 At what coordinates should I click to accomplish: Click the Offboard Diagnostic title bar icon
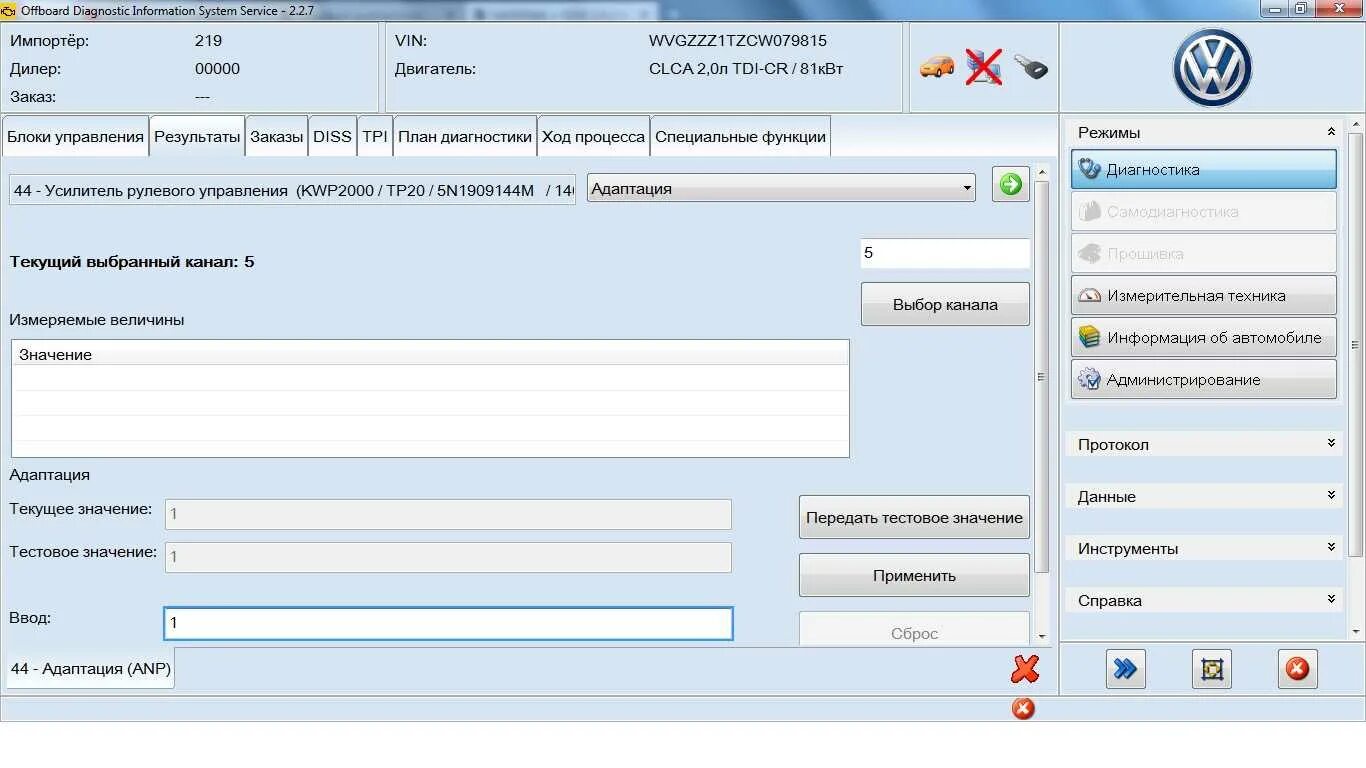point(9,10)
